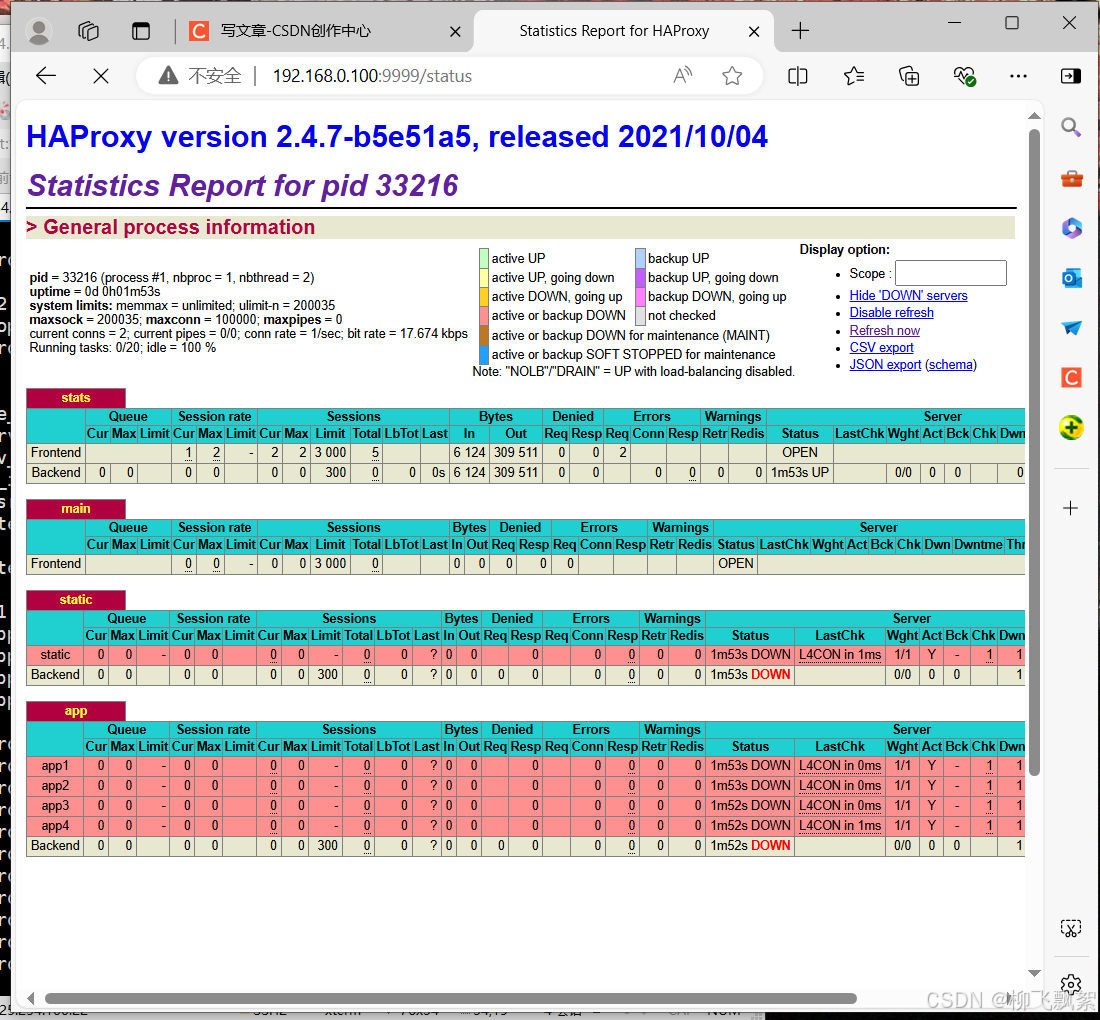Click the active or backup DOWN legend swatch
The height and width of the screenshot is (1020, 1100).
click(x=483, y=316)
